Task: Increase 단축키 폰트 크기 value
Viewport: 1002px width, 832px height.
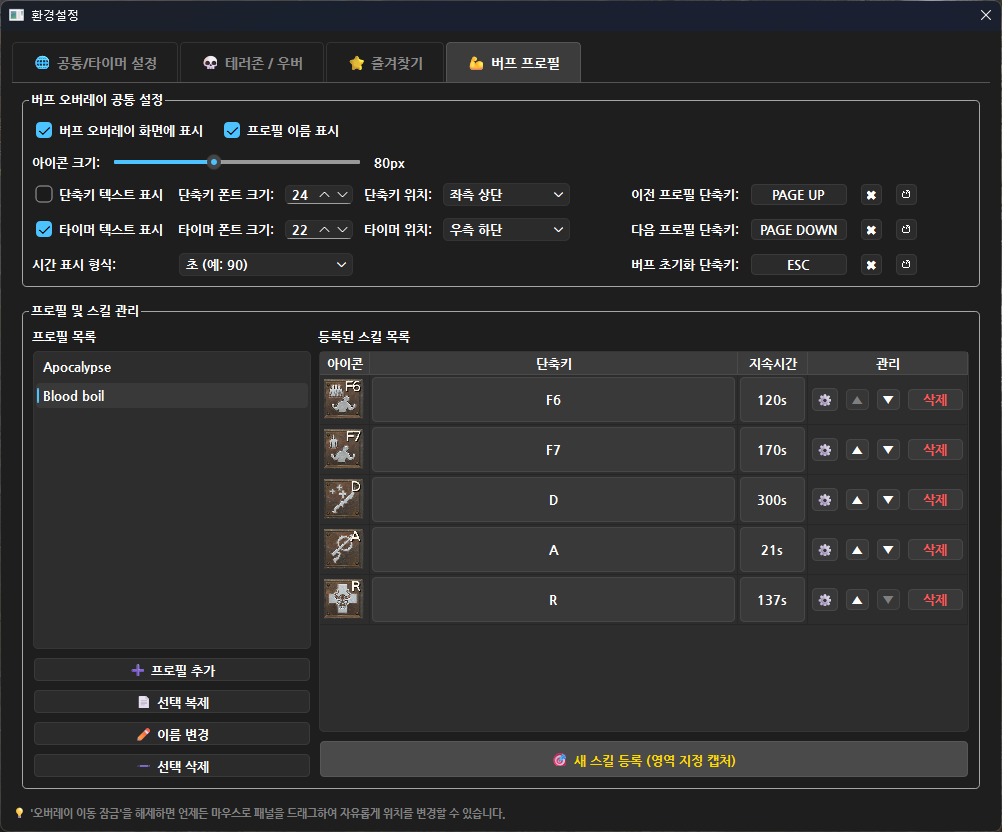Action: click(325, 194)
